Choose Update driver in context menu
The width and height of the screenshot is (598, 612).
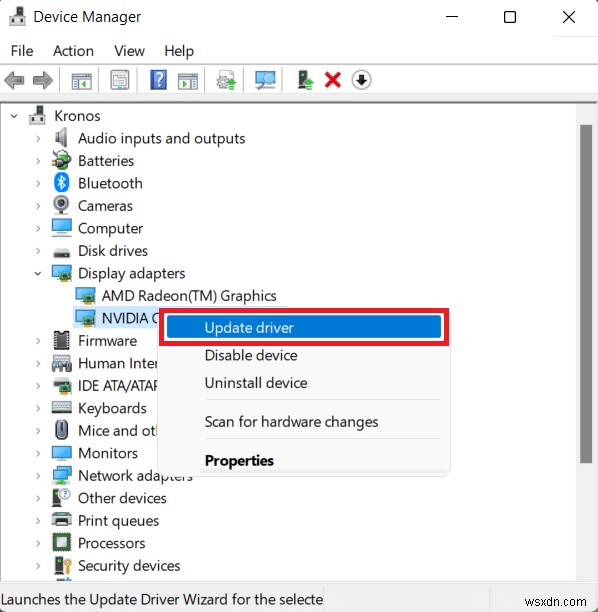pyautogui.click(x=304, y=327)
